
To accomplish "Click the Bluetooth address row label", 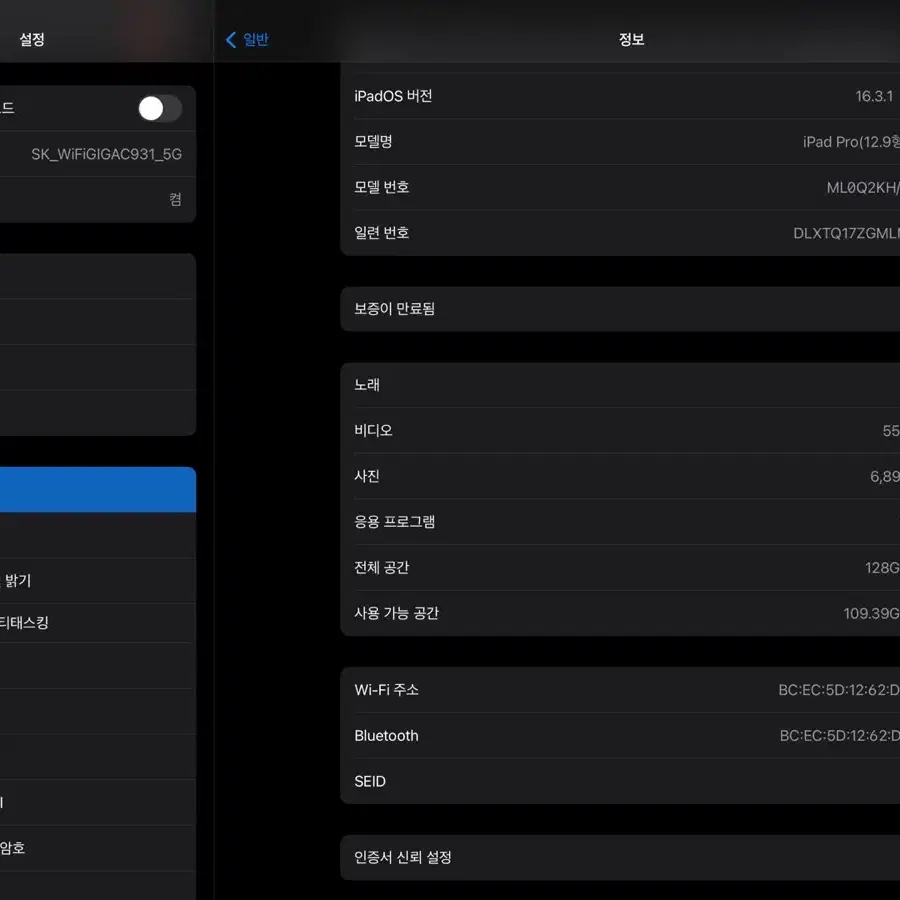I will [x=386, y=736].
